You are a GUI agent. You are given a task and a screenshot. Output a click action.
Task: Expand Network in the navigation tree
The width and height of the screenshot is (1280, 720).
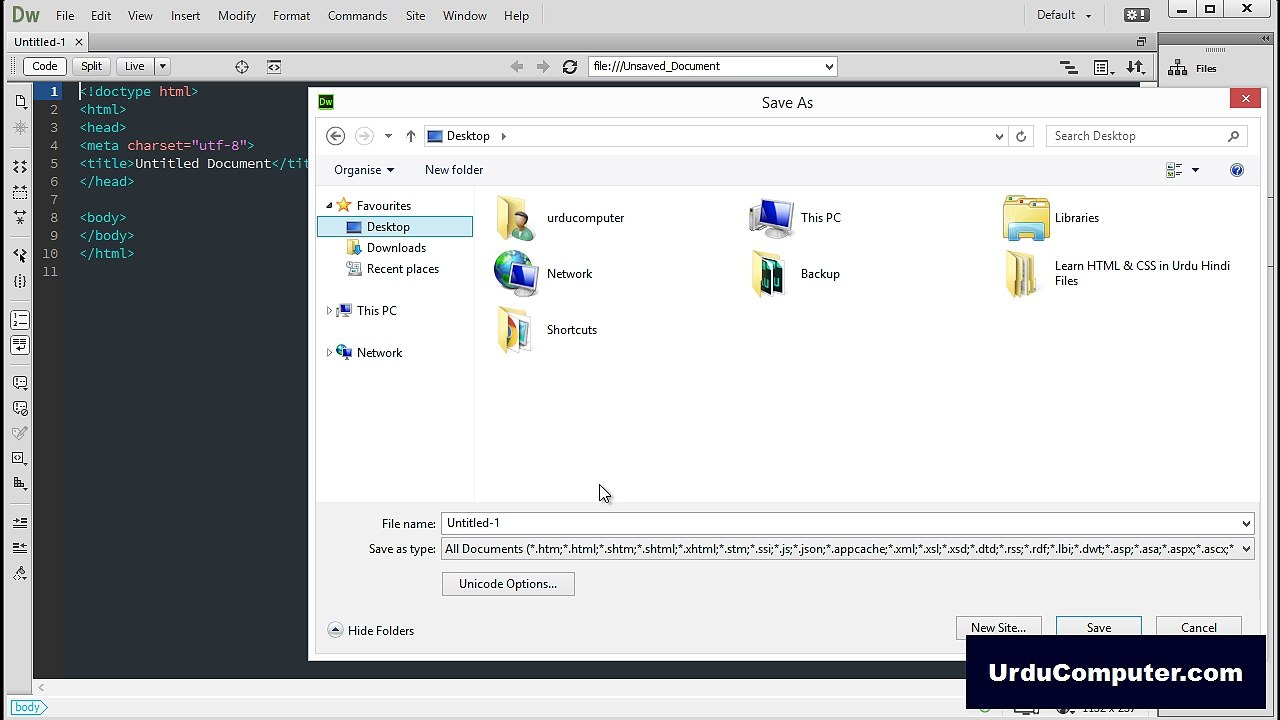click(x=329, y=353)
